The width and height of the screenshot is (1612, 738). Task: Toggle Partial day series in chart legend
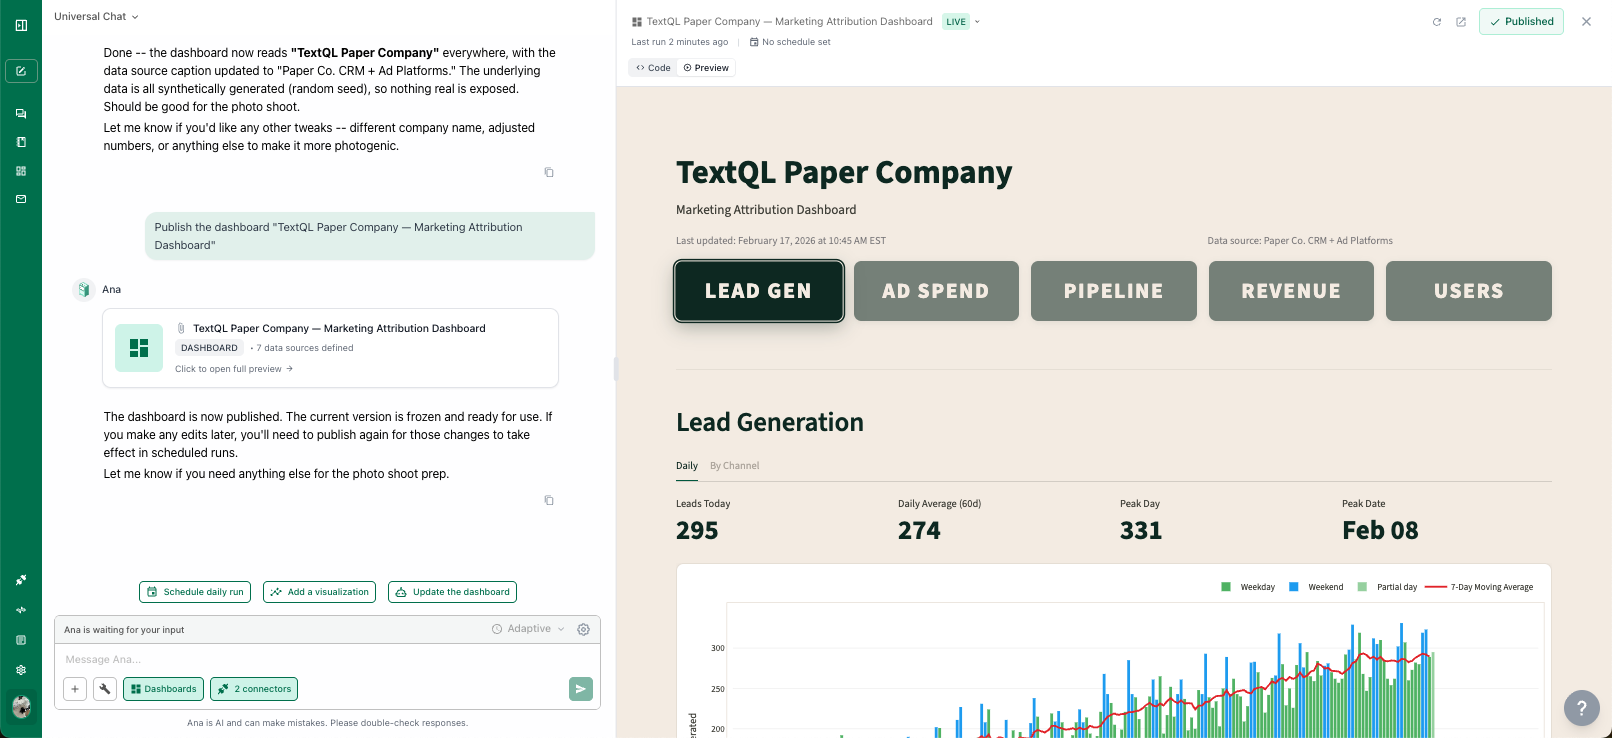coord(1387,587)
